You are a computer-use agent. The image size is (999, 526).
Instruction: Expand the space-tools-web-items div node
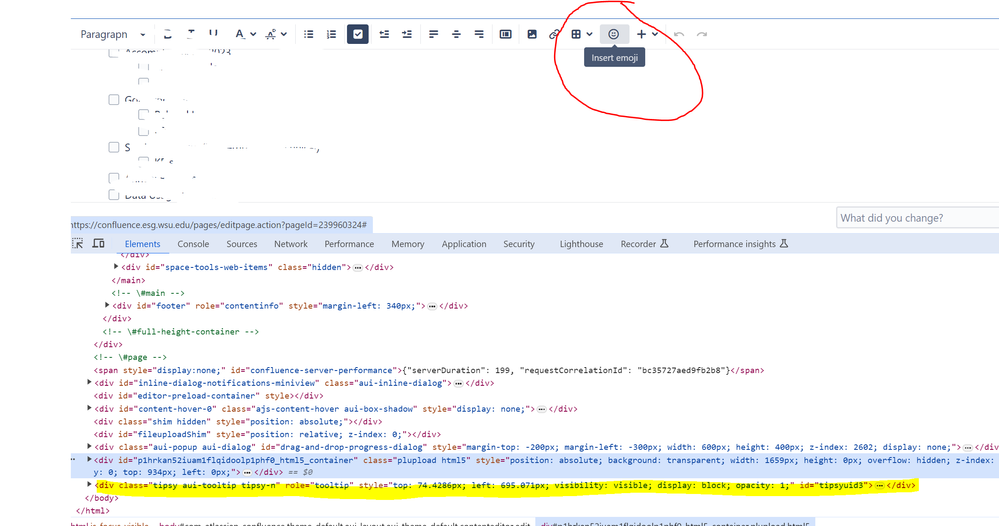pos(116,267)
